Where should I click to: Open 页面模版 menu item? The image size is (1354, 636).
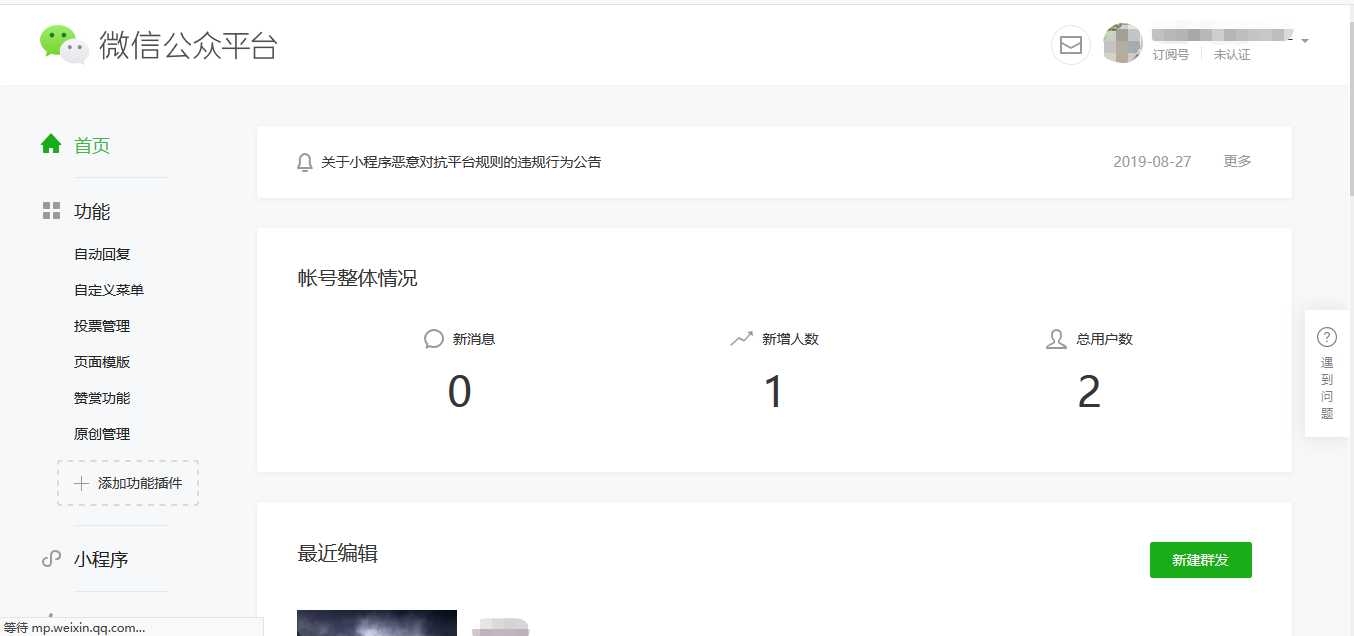click(x=102, y=362)
